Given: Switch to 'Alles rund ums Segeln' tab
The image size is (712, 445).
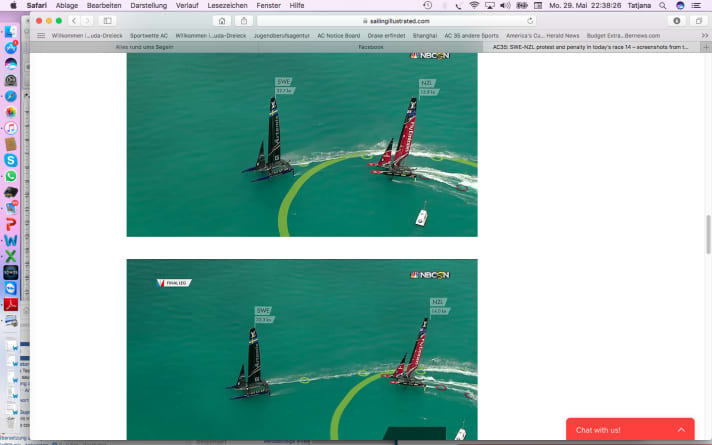Looking at the screenshot, I should point(144,47).
